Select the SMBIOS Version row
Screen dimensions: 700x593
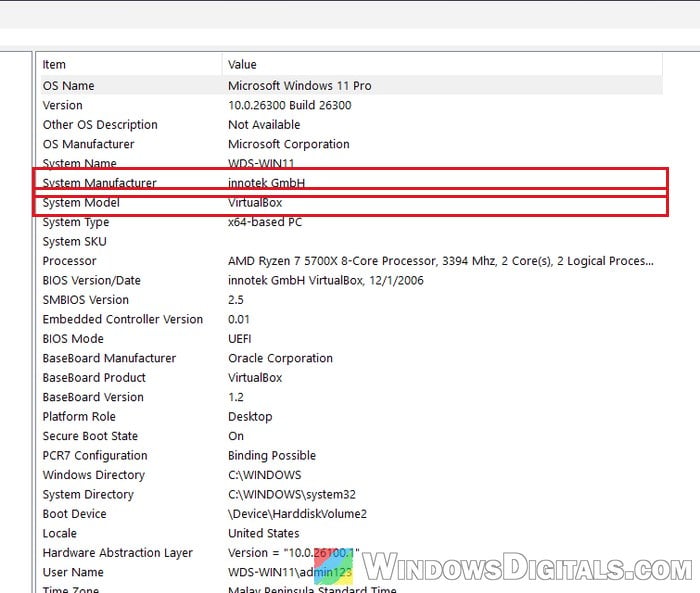85,300
